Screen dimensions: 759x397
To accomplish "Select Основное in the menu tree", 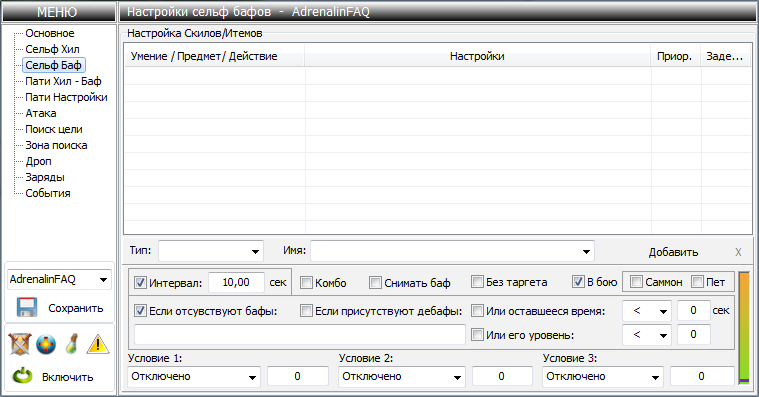I will pos(50,33).
